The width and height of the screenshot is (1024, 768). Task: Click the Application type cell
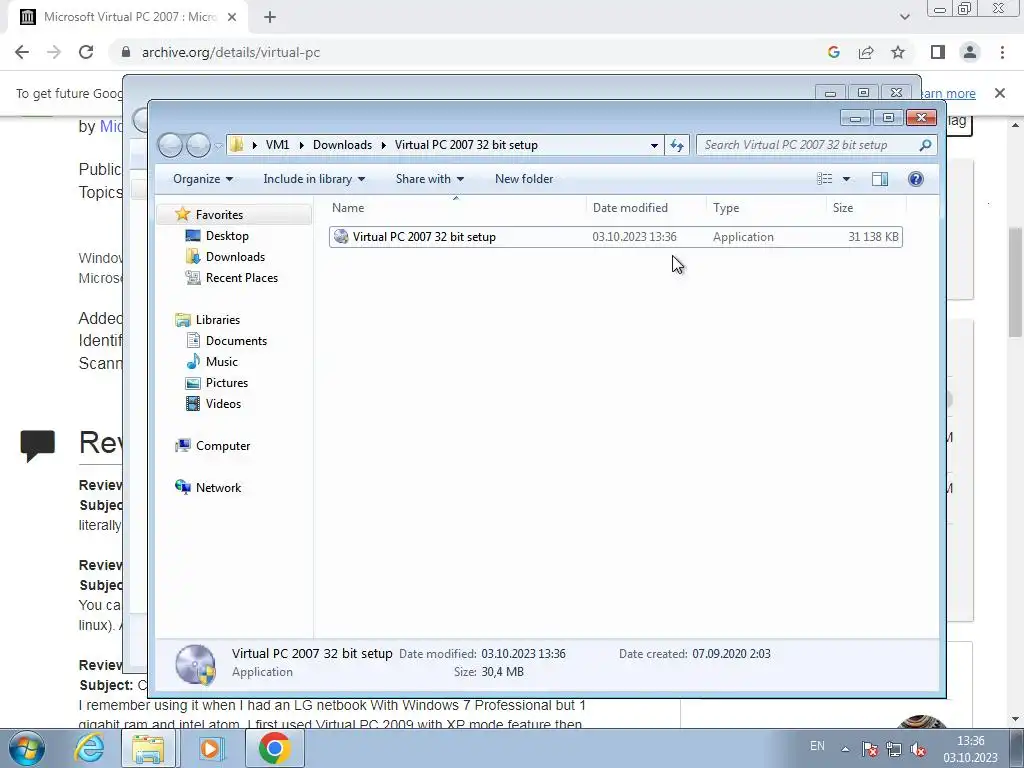pos(743,237)
